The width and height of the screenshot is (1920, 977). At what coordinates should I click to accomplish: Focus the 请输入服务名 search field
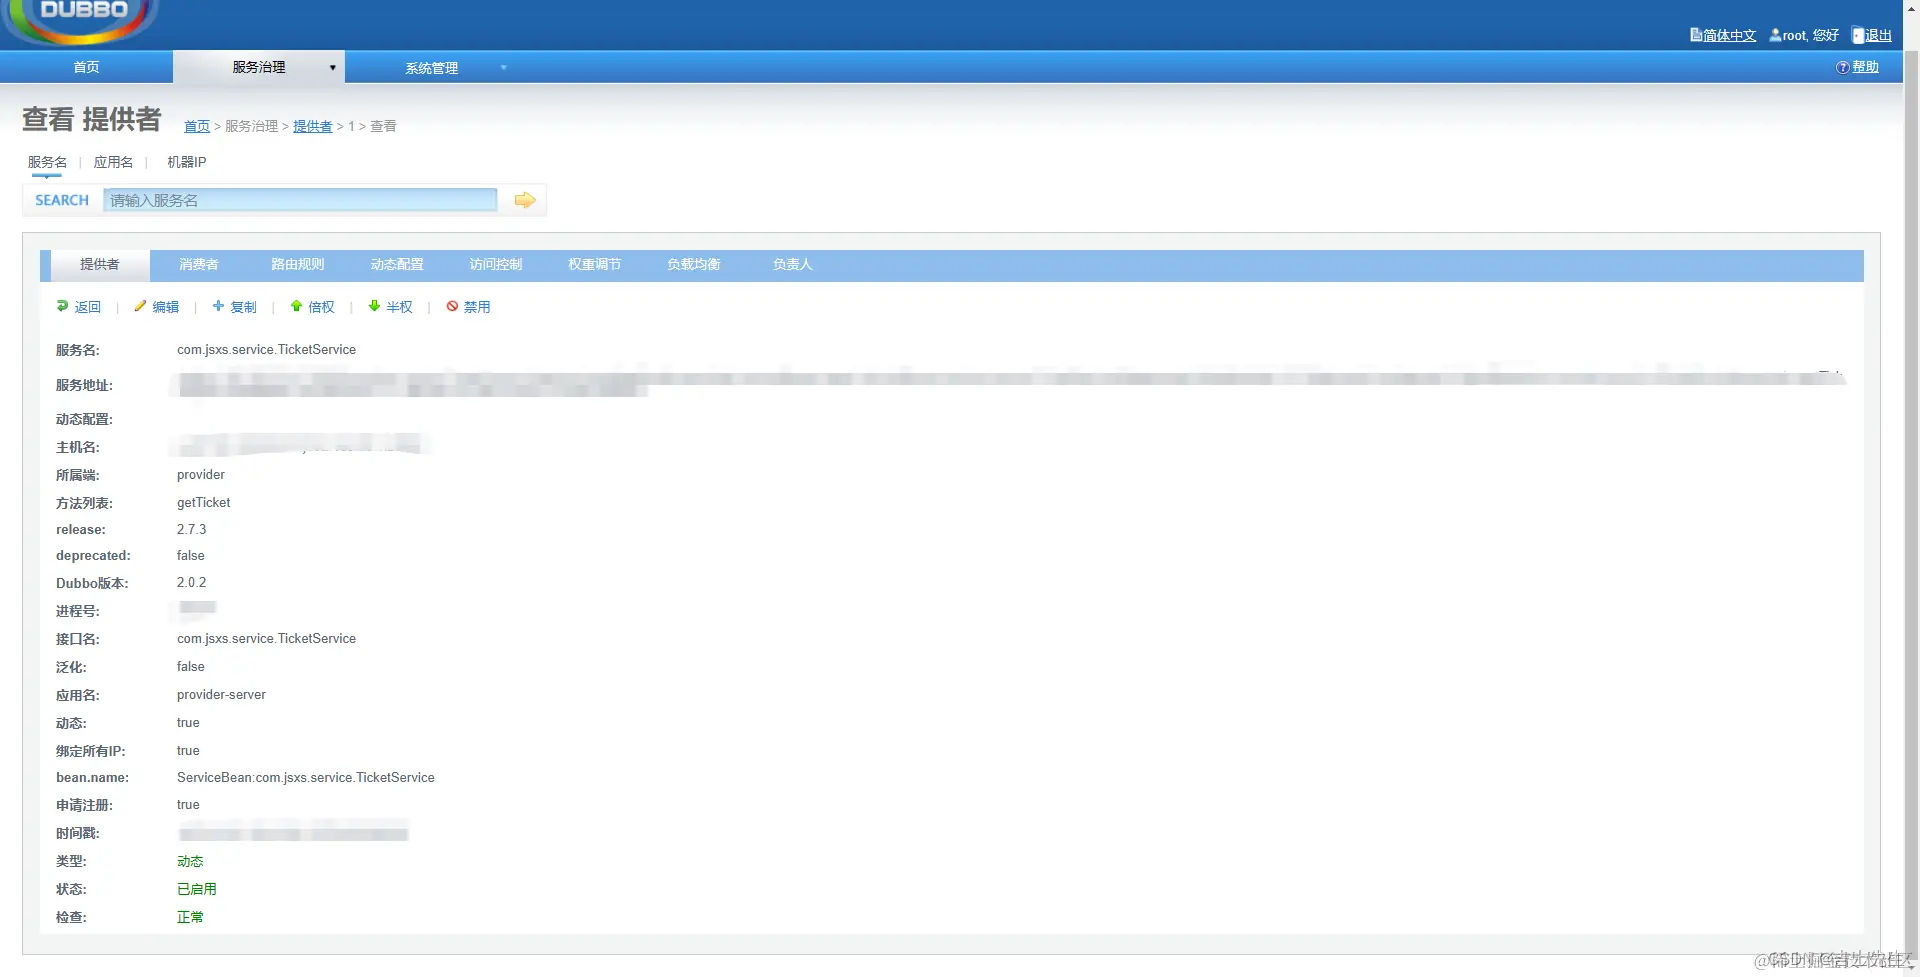[300, 200]
